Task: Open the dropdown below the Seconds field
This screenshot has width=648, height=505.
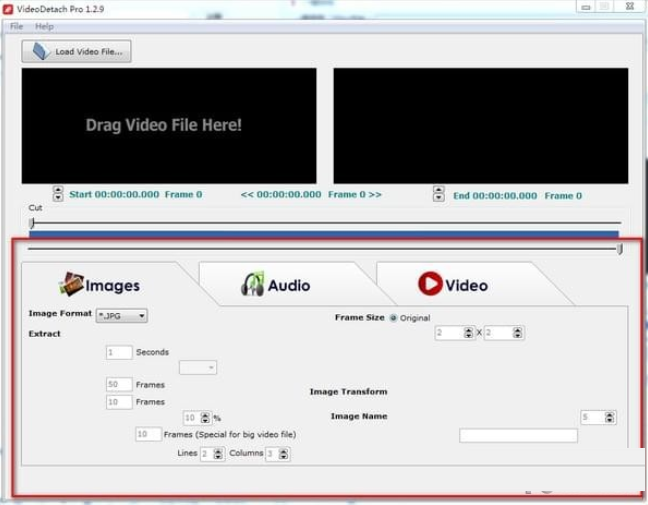Action: [198, 367]
